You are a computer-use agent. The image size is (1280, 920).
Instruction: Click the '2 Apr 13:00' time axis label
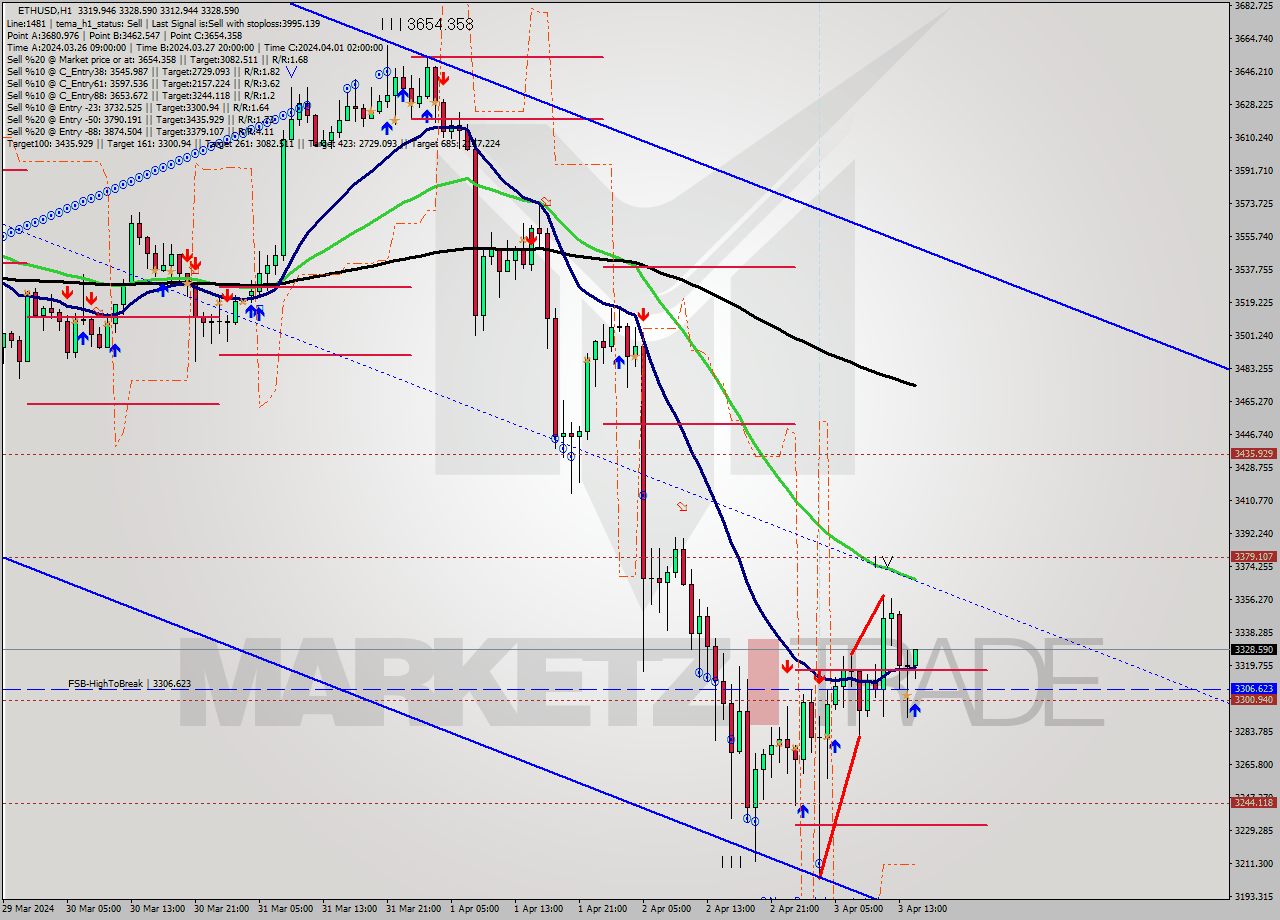click(731, 909)
